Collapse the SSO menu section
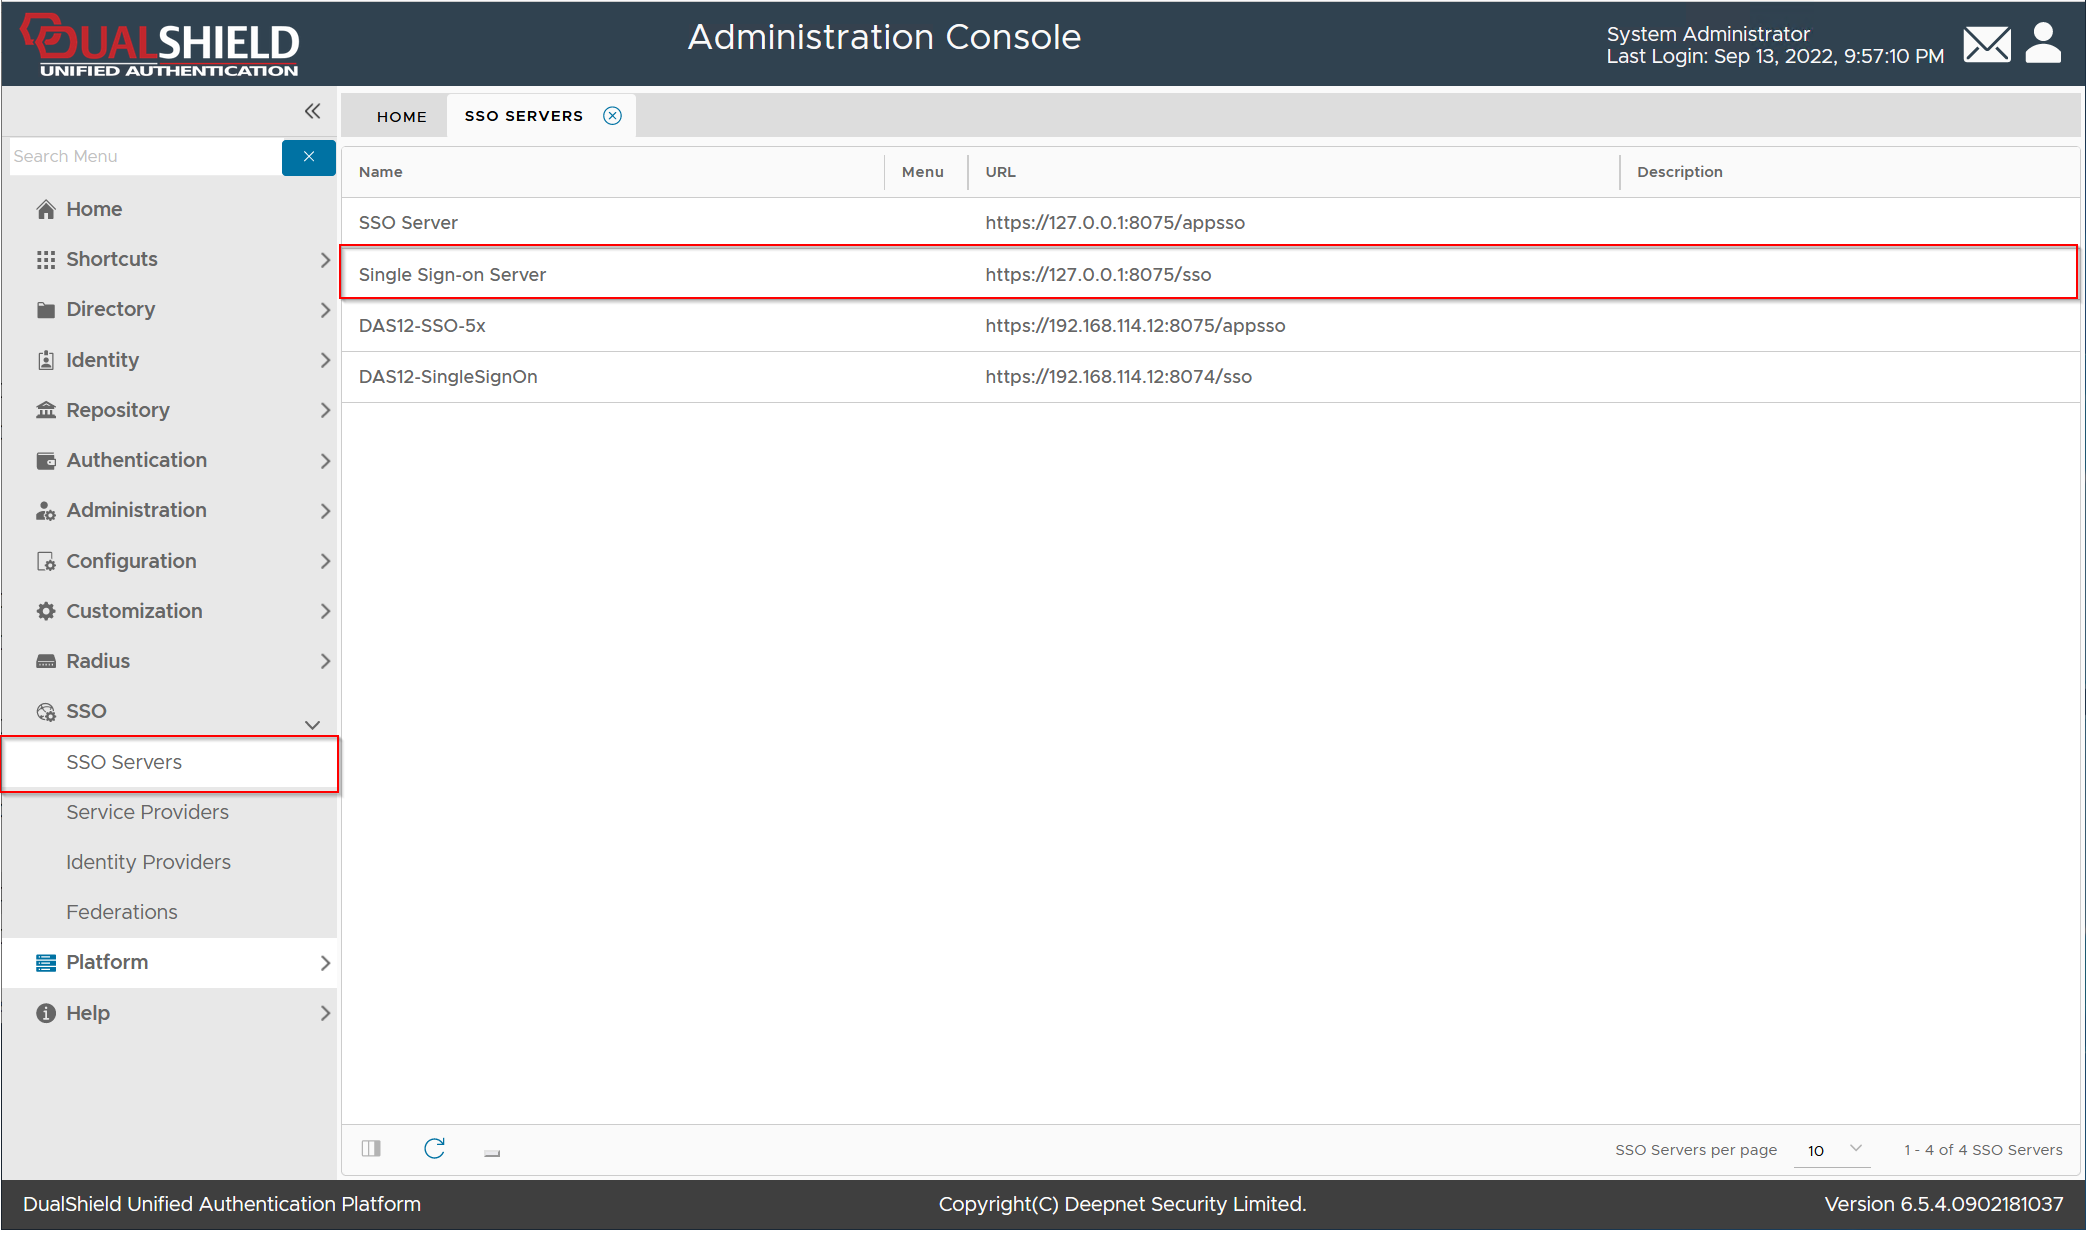Viewport: 2090px width, 1233px height. click(312, 725)
